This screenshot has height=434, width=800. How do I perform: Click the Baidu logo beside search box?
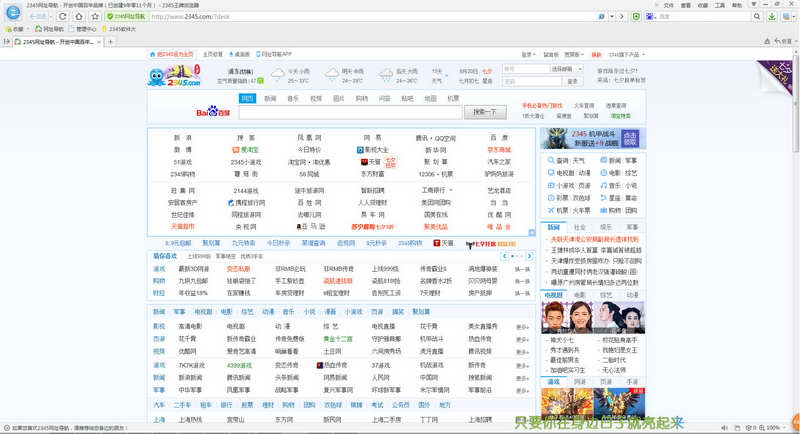tap(213, 112)
